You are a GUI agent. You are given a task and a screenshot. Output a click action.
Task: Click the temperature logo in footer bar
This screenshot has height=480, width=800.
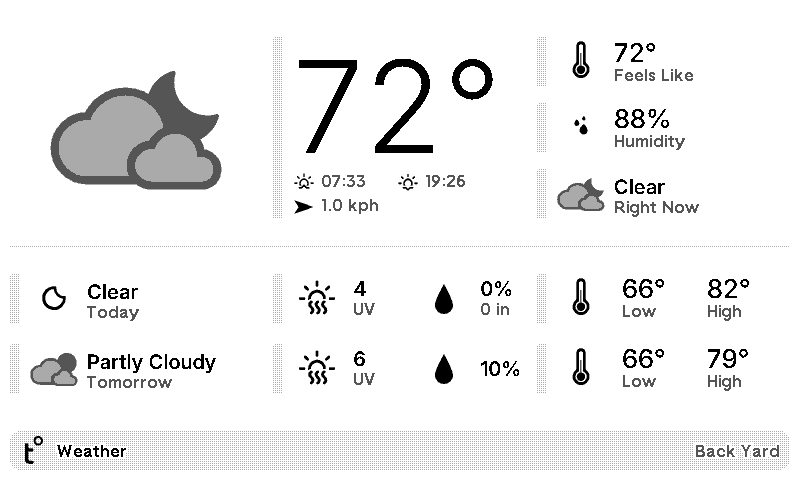[x=33, y=450]
